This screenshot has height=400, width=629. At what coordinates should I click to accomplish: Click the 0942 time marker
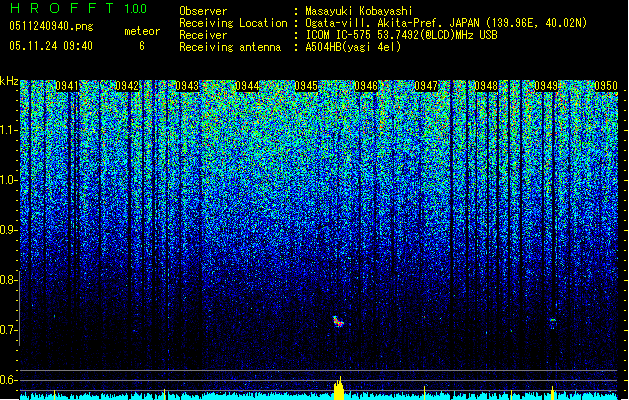(x=127, y=86)
